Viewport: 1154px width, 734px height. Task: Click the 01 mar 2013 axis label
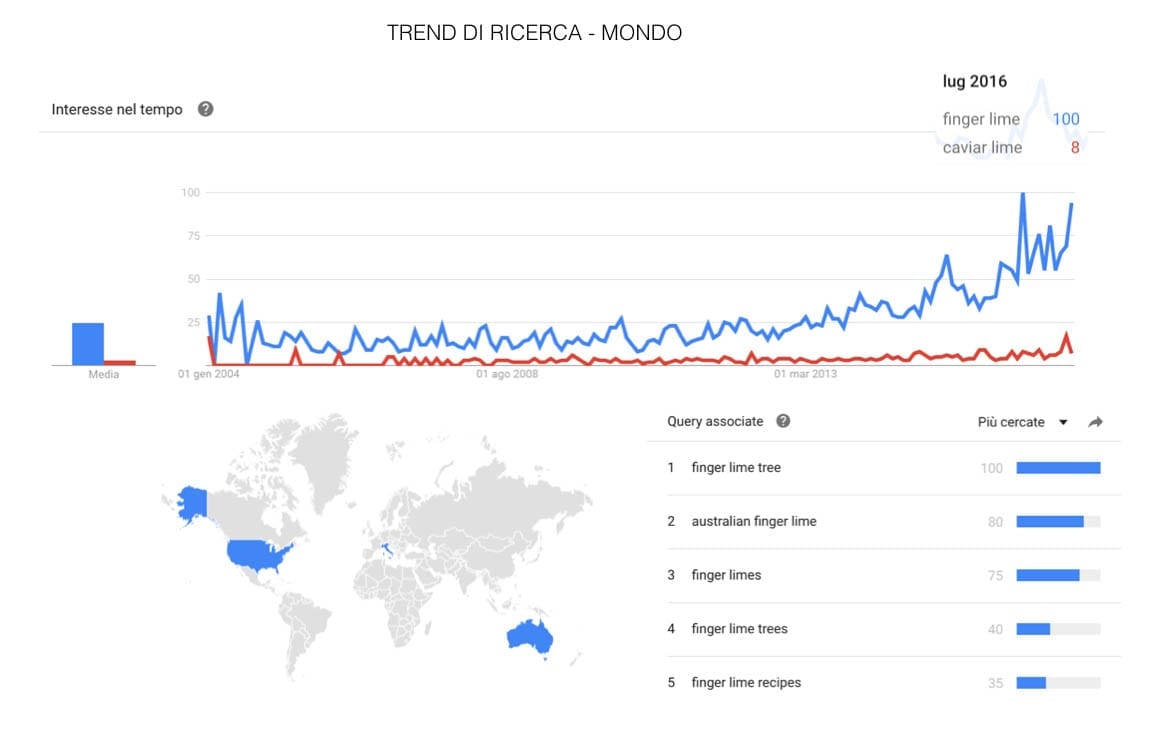[x=805, y=375]
